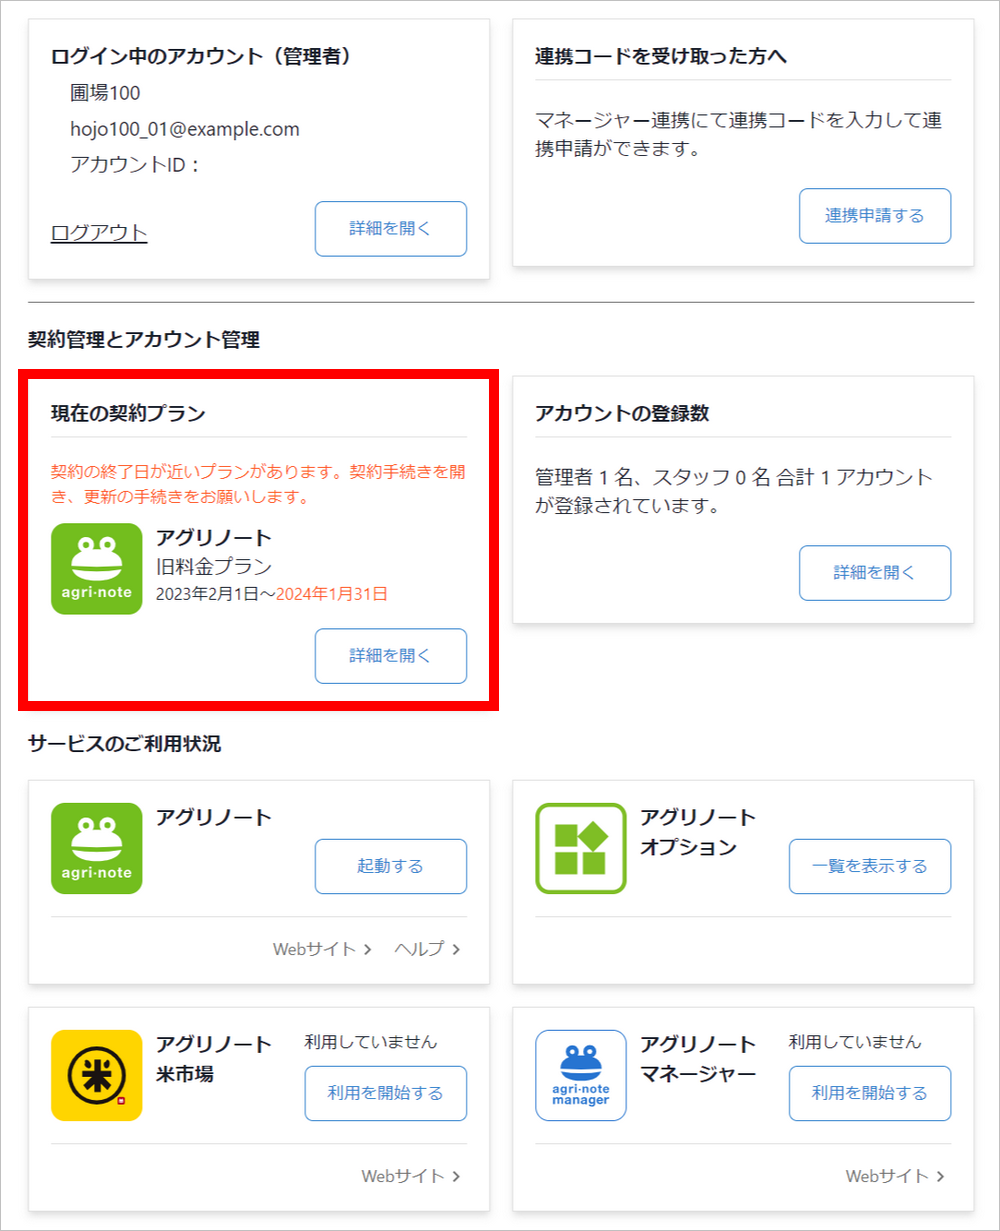The height and width of the screenshot is (1231, 1000).
Task: Click the orange contract expiry warning message
Action: point(258,484)
